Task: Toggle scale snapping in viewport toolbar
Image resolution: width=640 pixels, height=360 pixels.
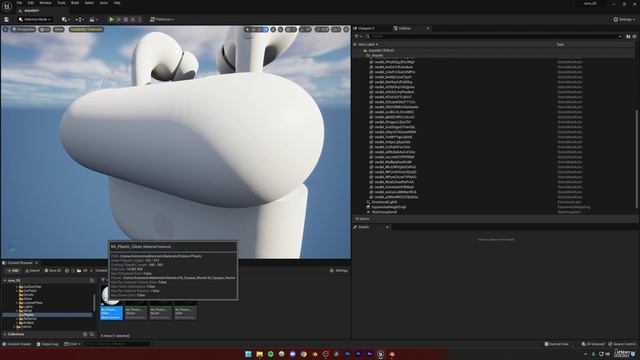Action: click(x=322, y=29)
